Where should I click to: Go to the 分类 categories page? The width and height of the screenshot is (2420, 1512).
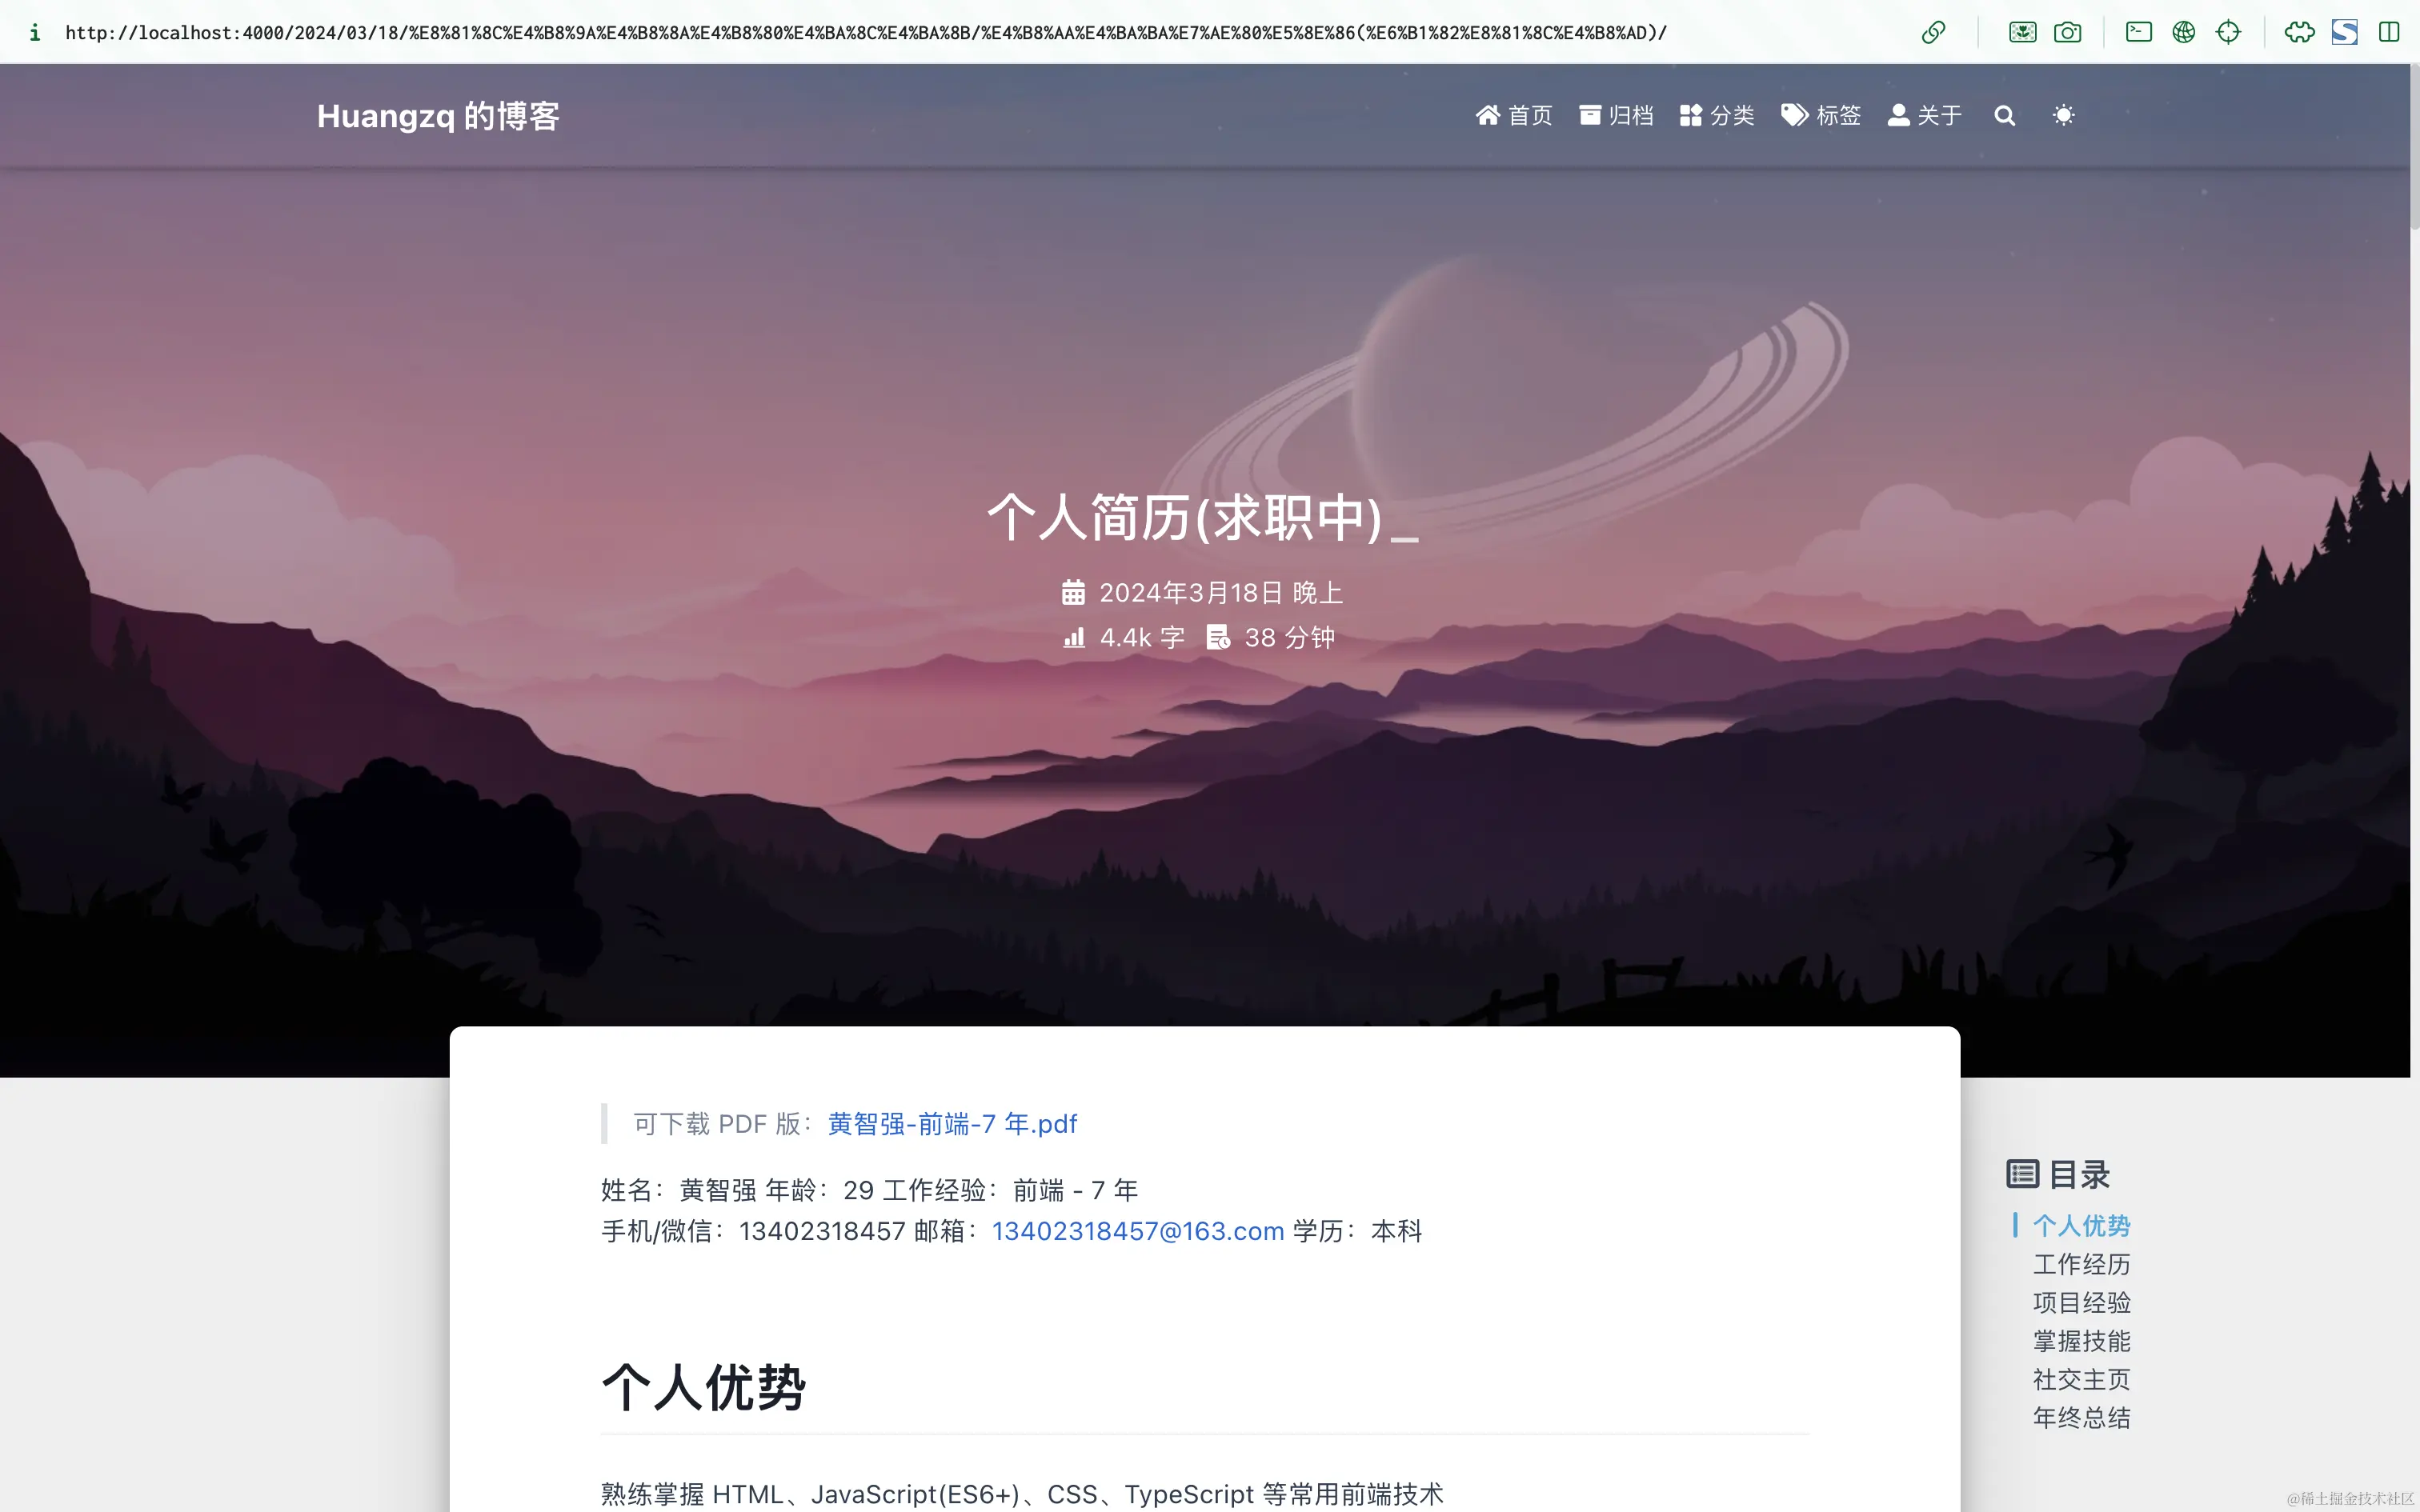pyautogui.click(x=1717, y=116)
